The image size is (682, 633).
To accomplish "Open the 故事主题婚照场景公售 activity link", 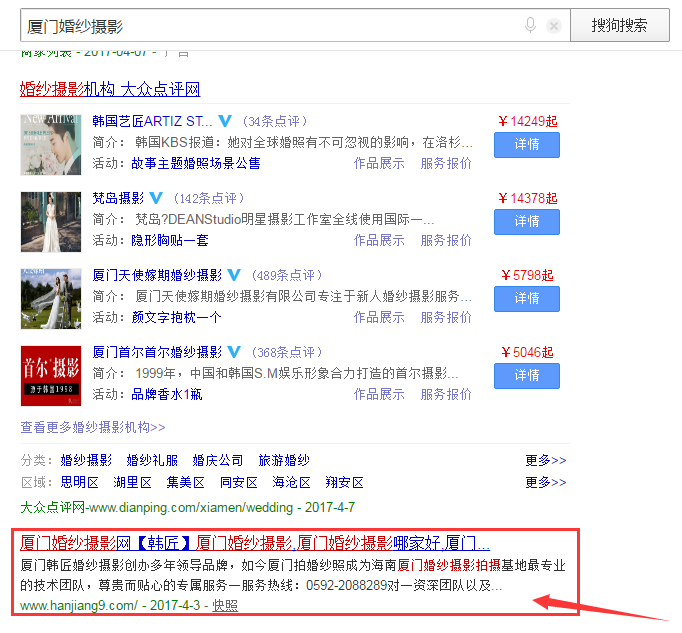I will (x=196, y=163).
